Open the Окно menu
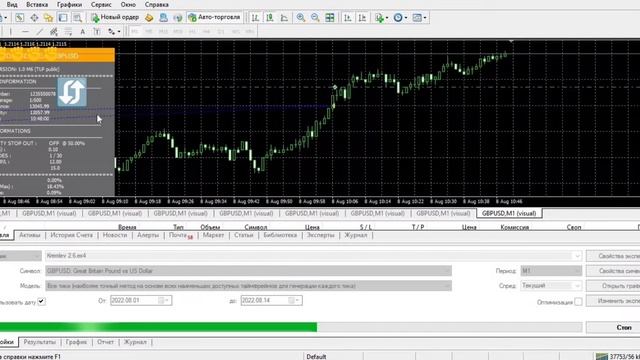The width and height of the screenshot is (640, 360). [x=128, y=4]
